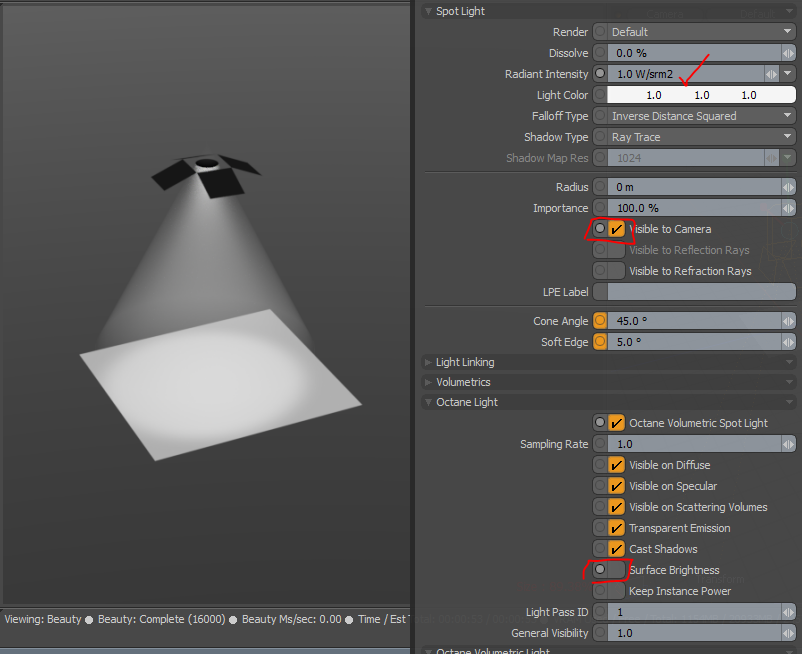Image resolution: width=802 pixels, height=654 pixels.
Task: Click the General Visibility keyframe circle
Action: pos(600,633)
